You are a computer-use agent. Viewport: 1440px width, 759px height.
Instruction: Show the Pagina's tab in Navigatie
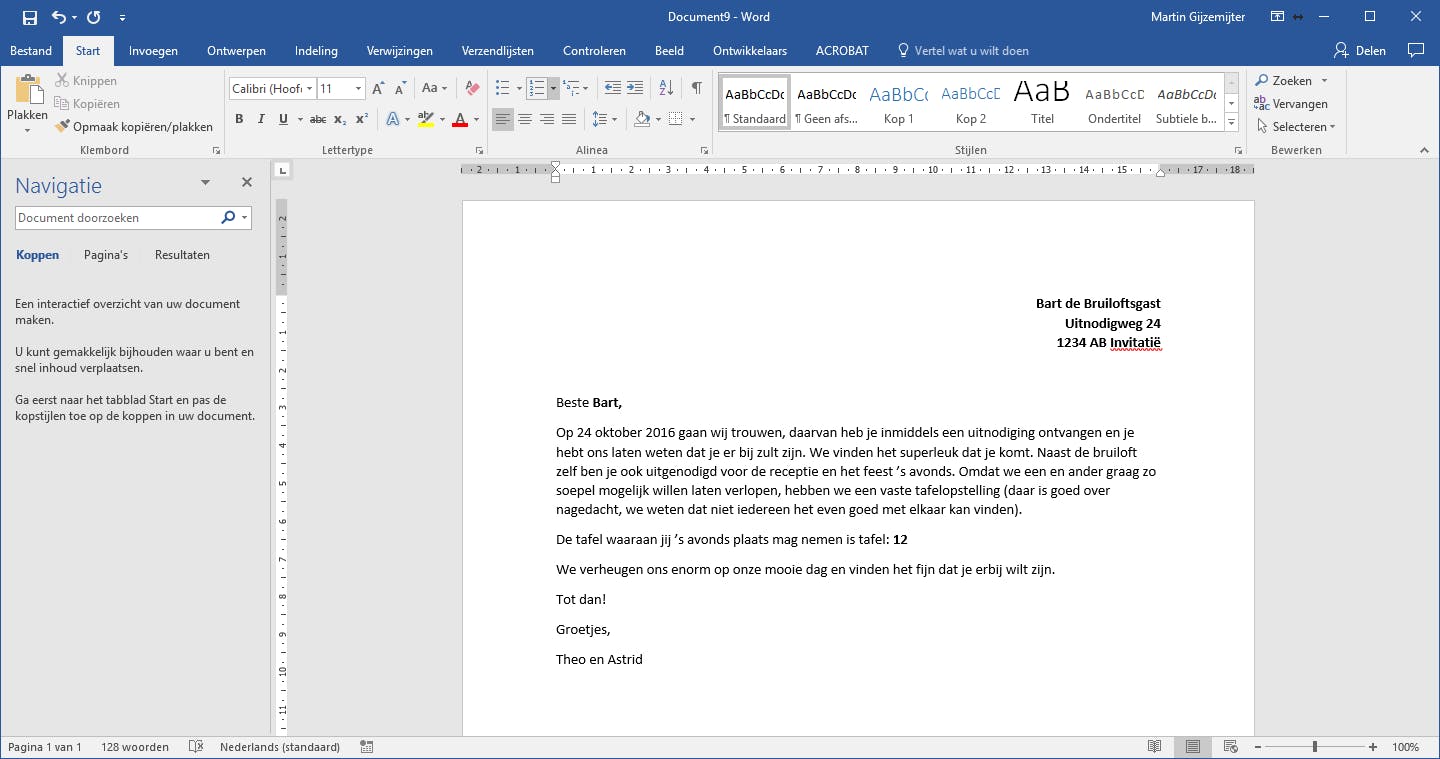pos(106,255)
